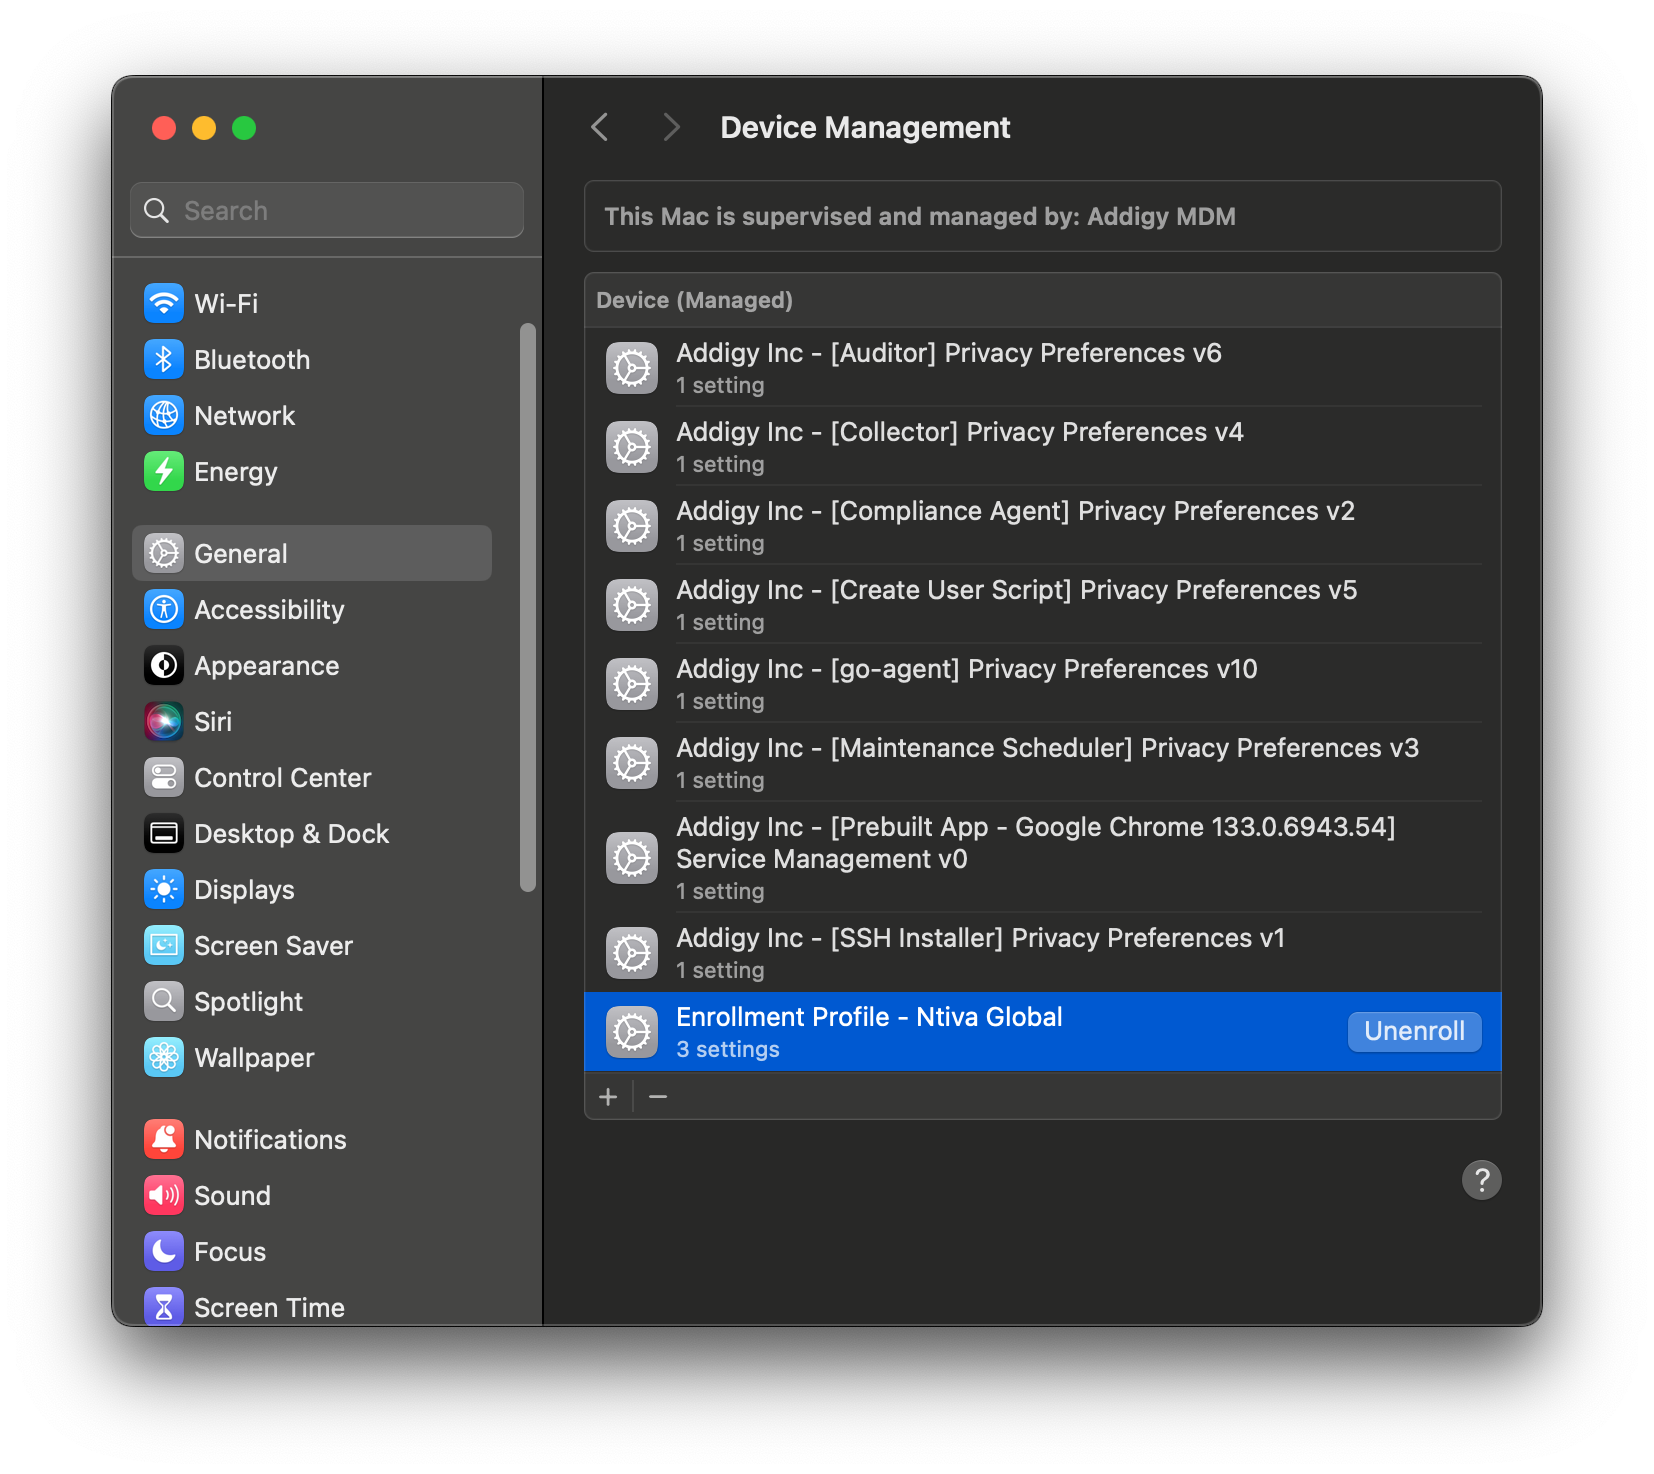Click the General gear icon
Image resolution: width=1654 pixels, height=1474 pixels.
click(x=164, y=553)
